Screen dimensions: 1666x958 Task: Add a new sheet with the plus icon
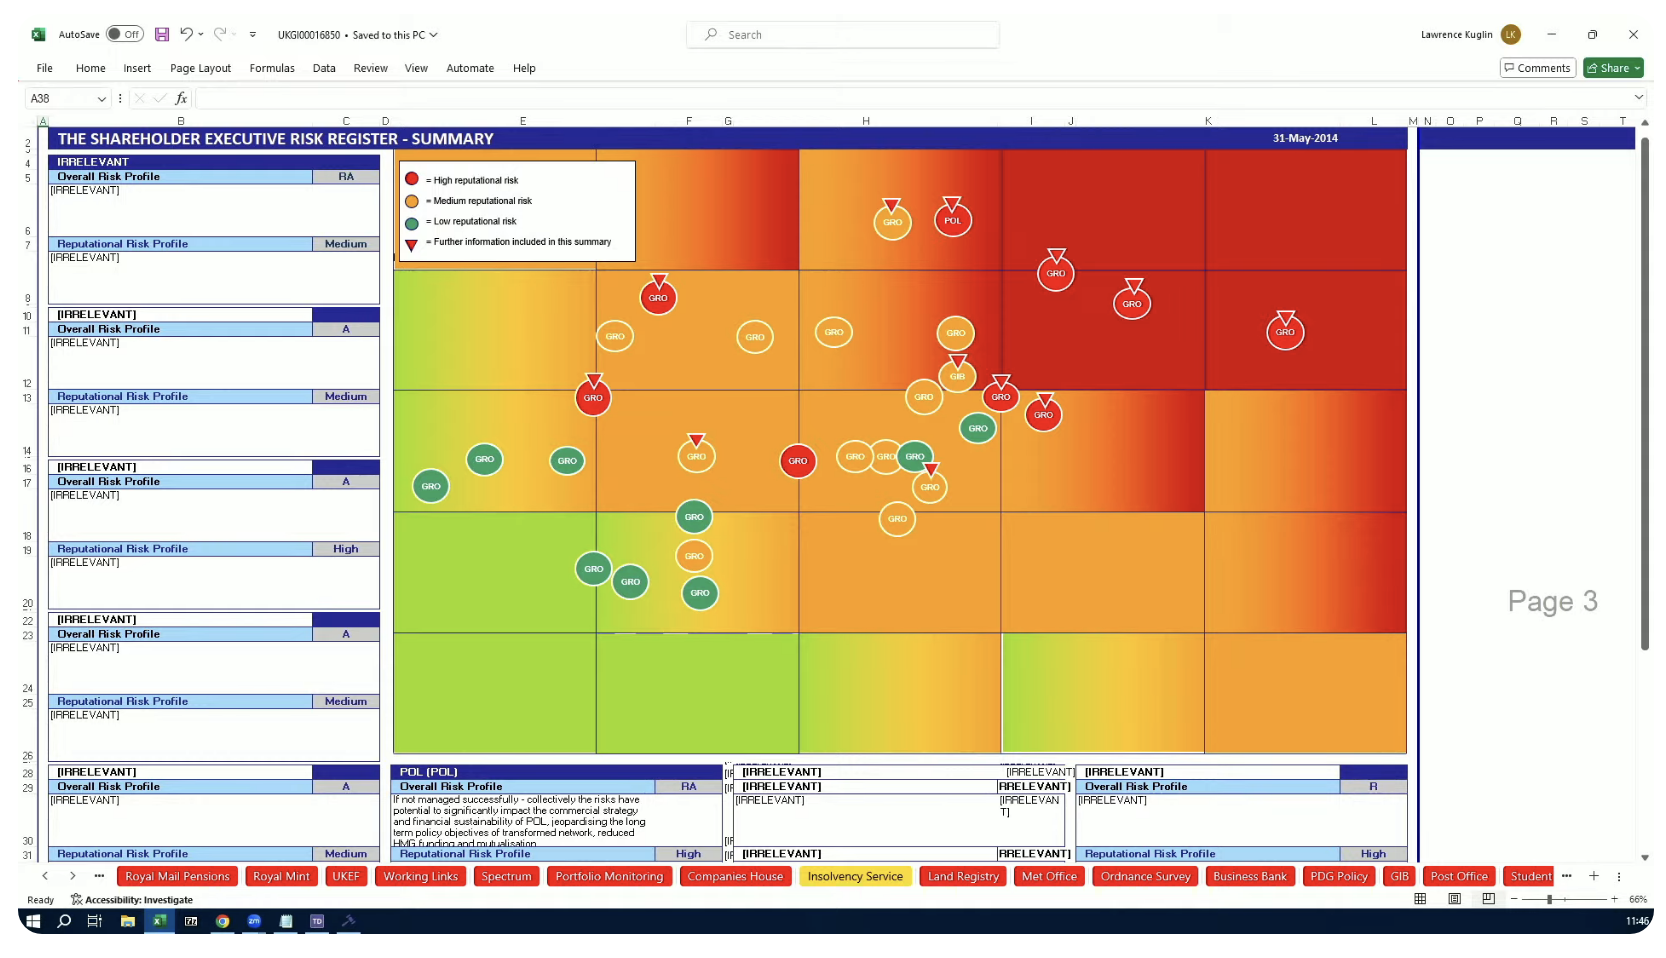pyautogui.click(x=1594, y=876)
